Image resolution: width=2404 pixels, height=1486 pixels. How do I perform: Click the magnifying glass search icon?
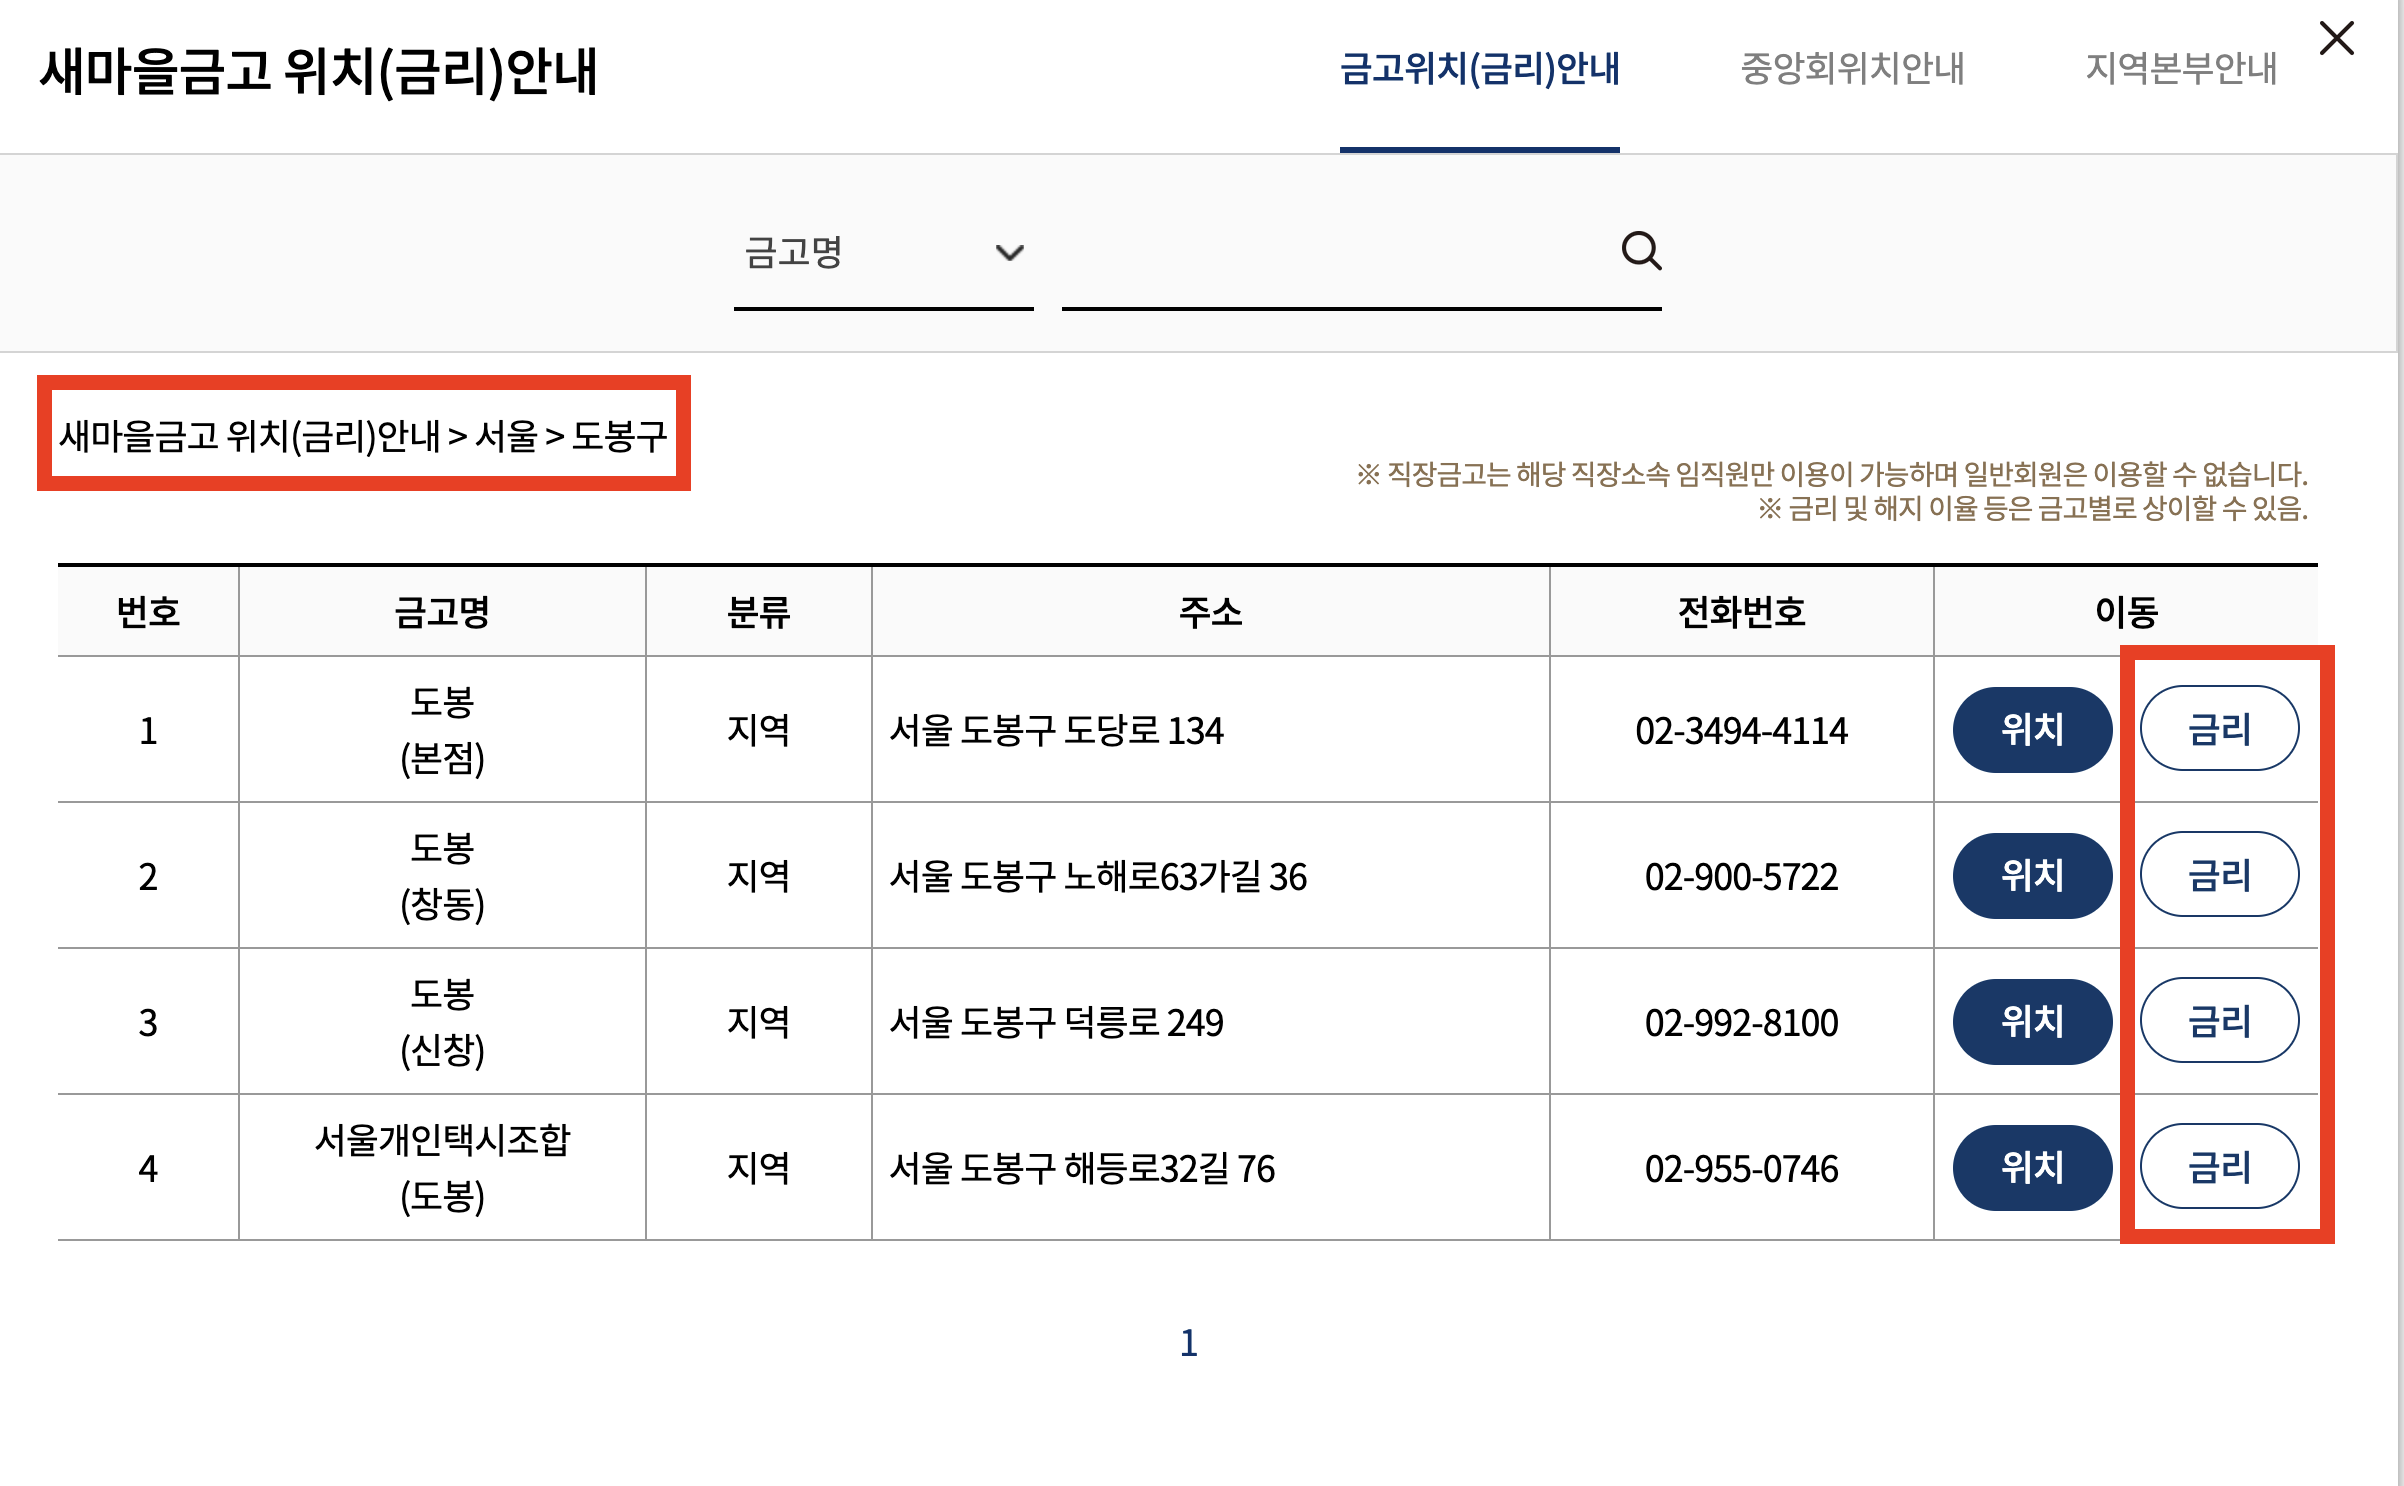(1640, 251)
